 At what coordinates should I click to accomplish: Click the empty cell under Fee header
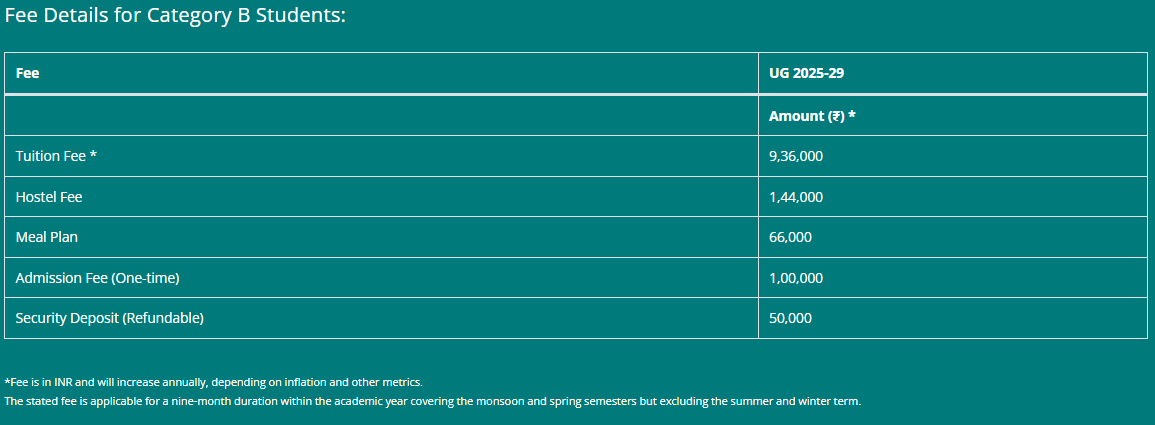click(x=382, y=116)
